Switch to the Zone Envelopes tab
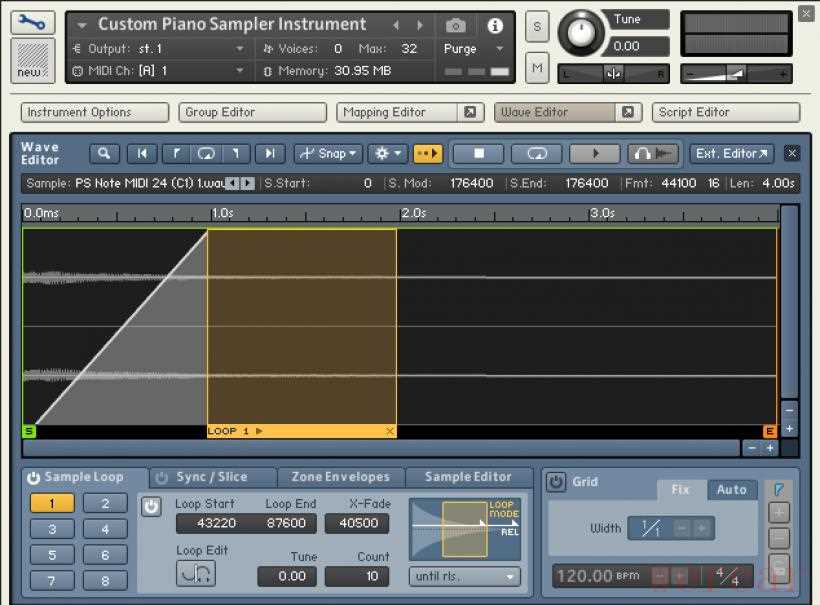 [x=340, y=478]
